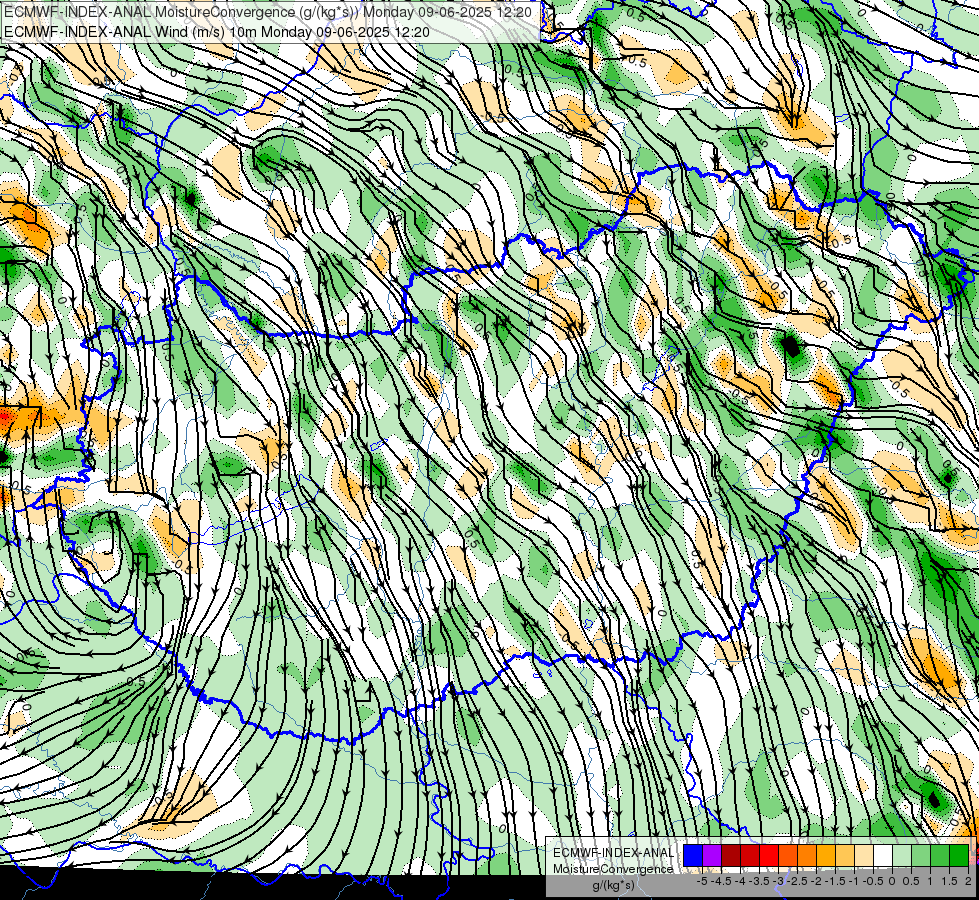
Task: Click the legend label MoistureConvergence
Action: (x=613, y=869)
